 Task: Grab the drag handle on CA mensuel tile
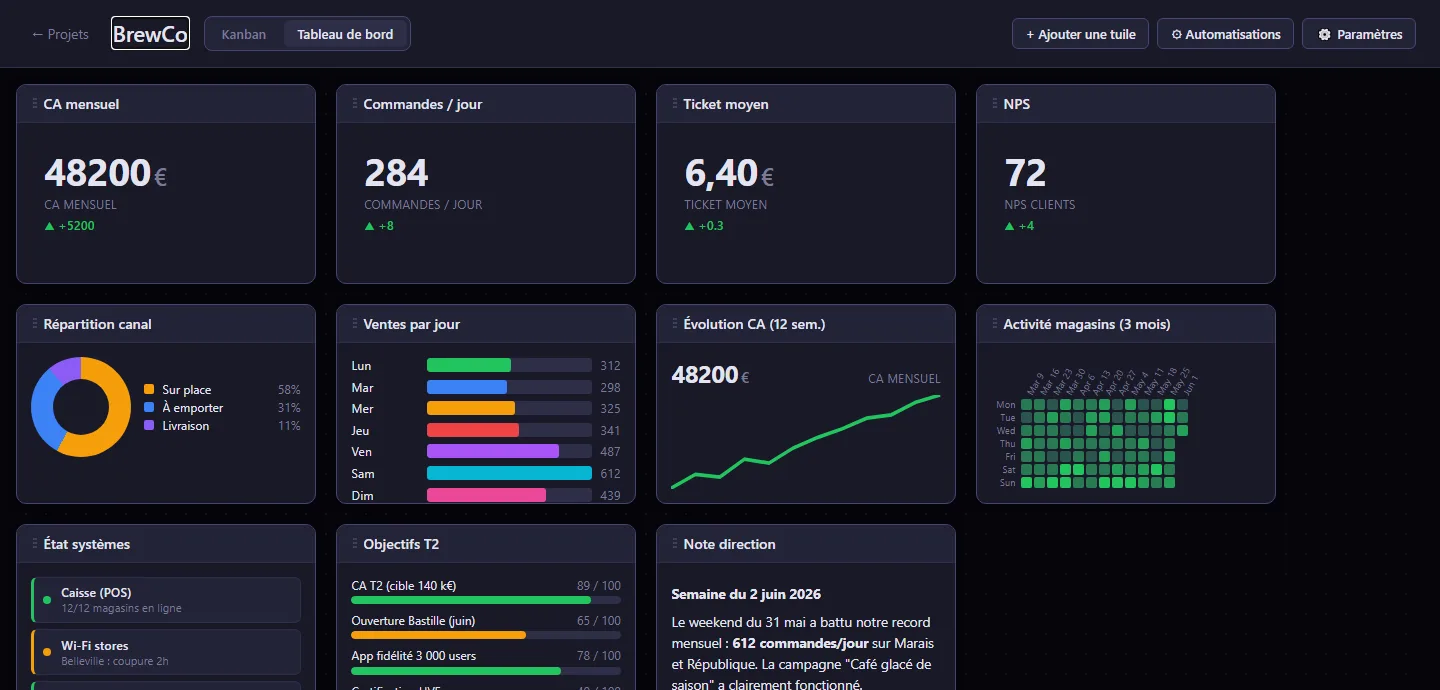[x=35, y=104]
